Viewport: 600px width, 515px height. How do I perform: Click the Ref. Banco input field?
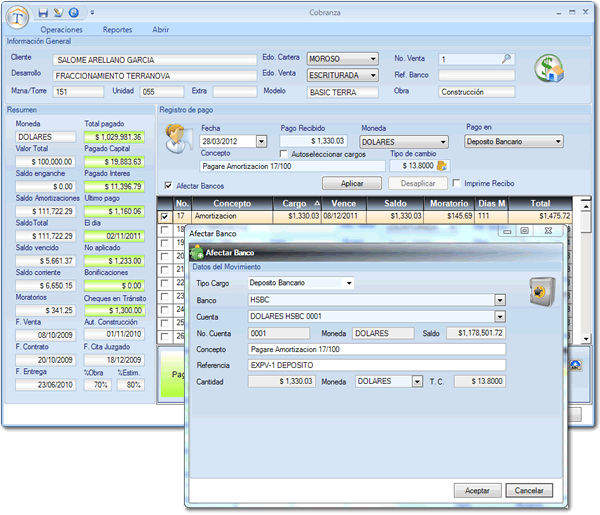click(x=476, y=75)
